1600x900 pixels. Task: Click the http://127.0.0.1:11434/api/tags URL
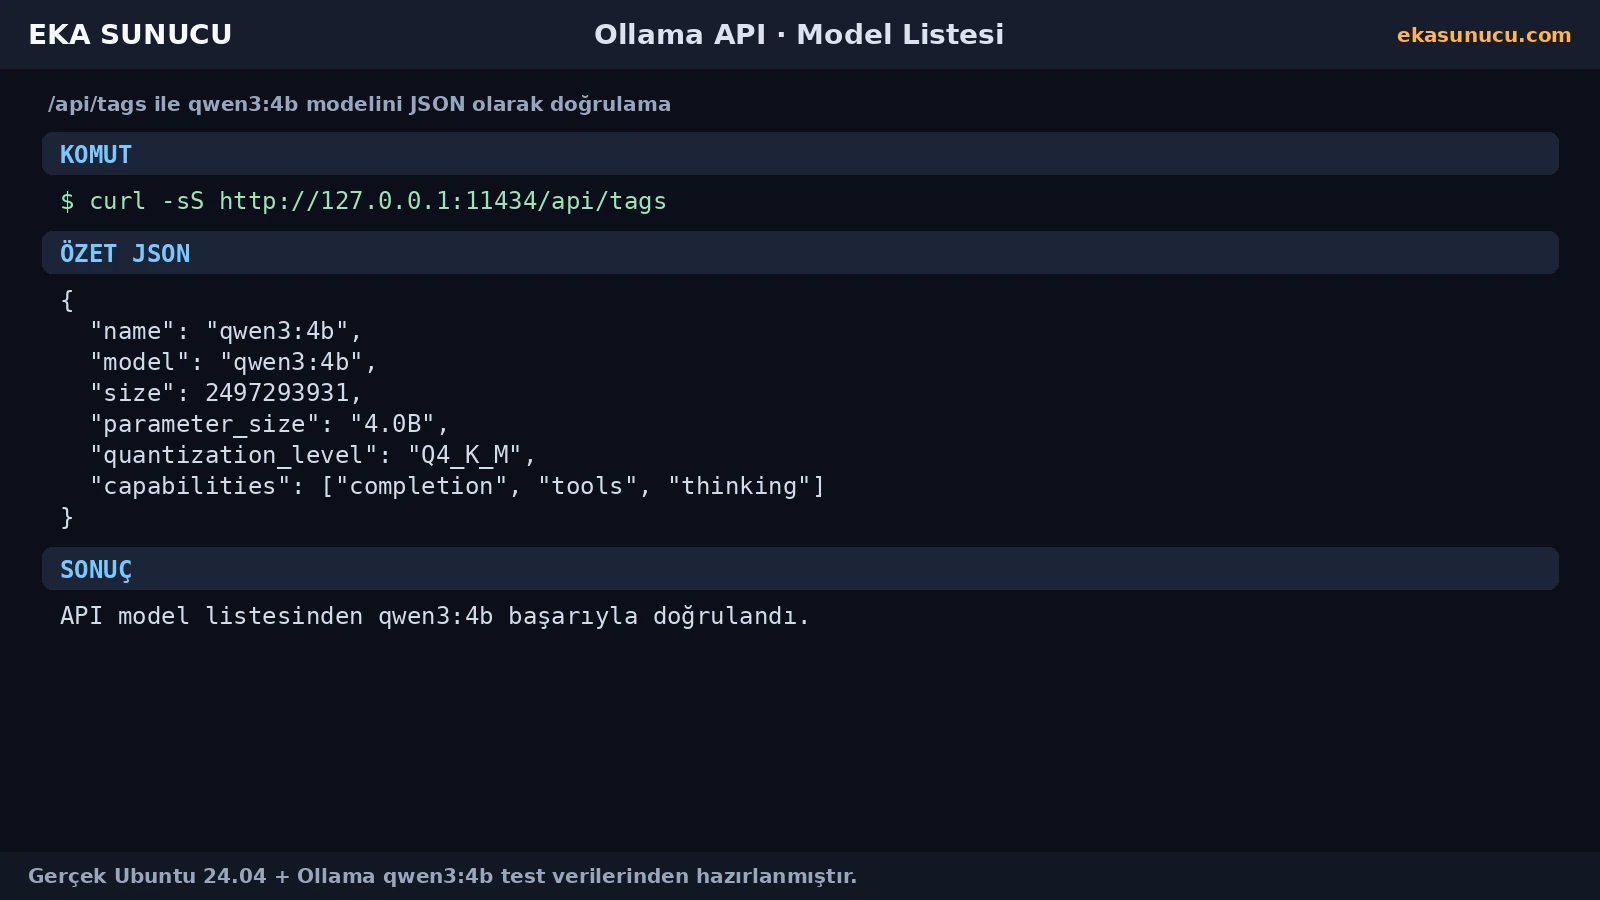click(x=443, y=201)
